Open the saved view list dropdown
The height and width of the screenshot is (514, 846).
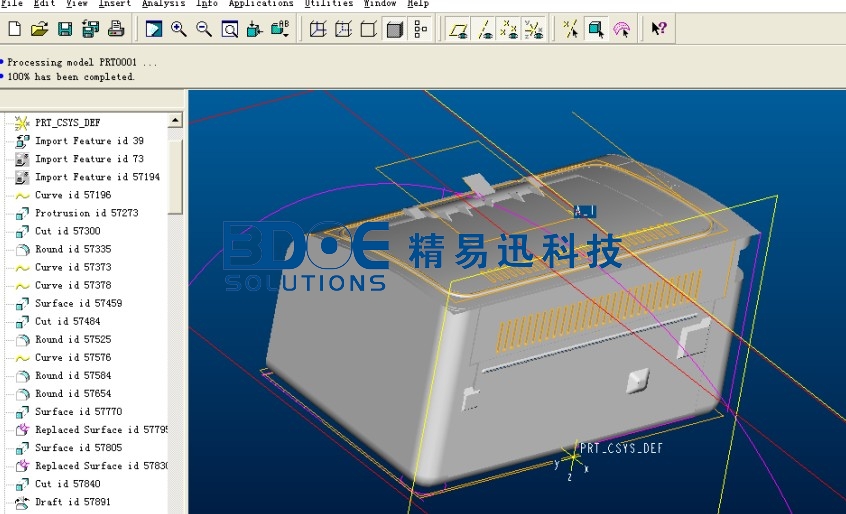[x=282, y=29]
